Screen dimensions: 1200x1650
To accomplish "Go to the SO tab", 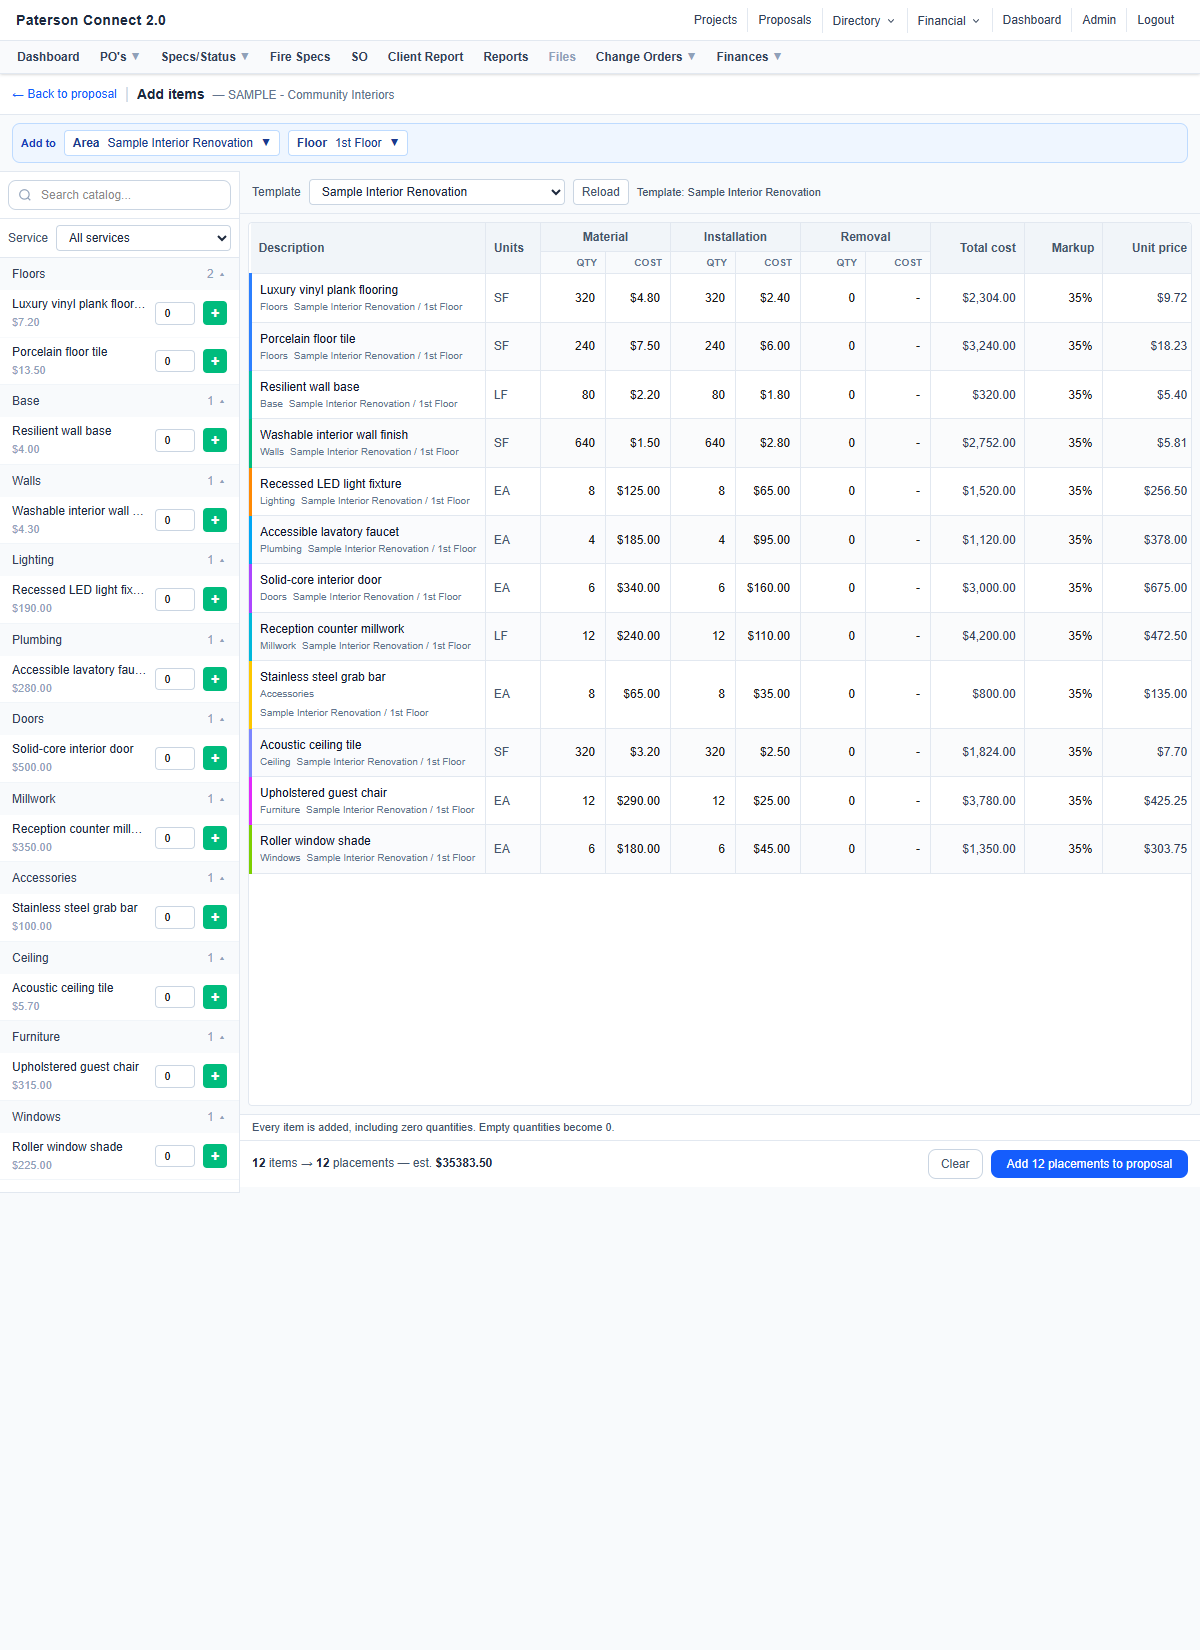I will pyautogui.click(x=360, y=57).
